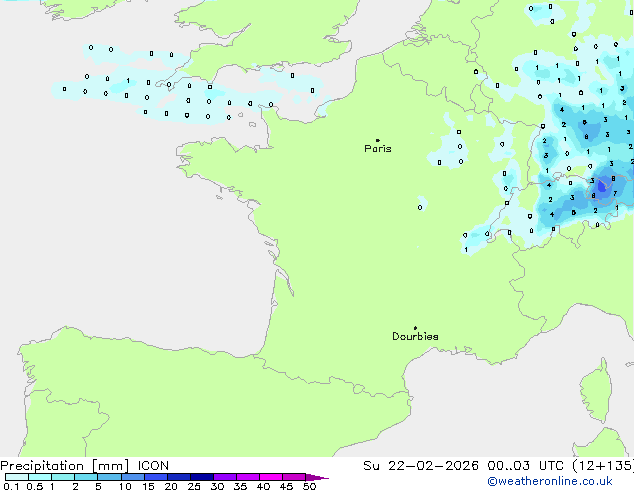Image resolution: width=634 pixels, height=490 pixels.
Task: Select the dot marker above Dourbies
Action: (x=415, y=328)
